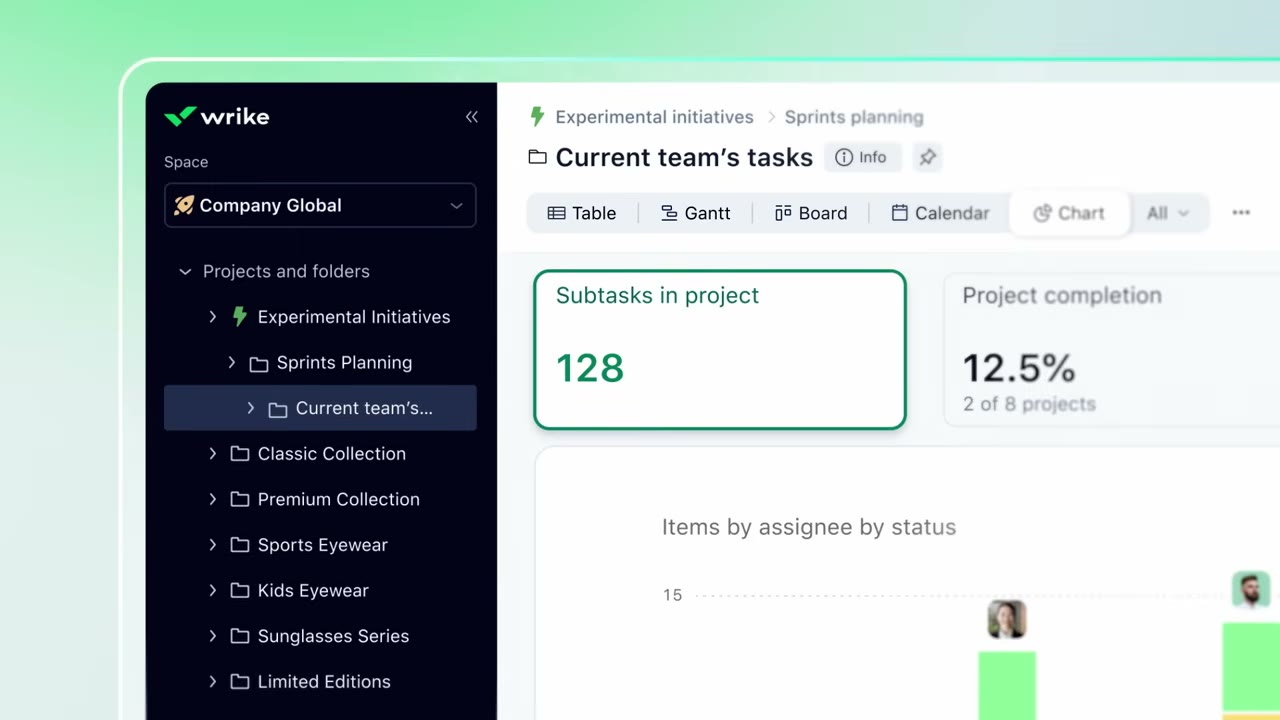Switch to the Calendar view tab

[940, 213]
